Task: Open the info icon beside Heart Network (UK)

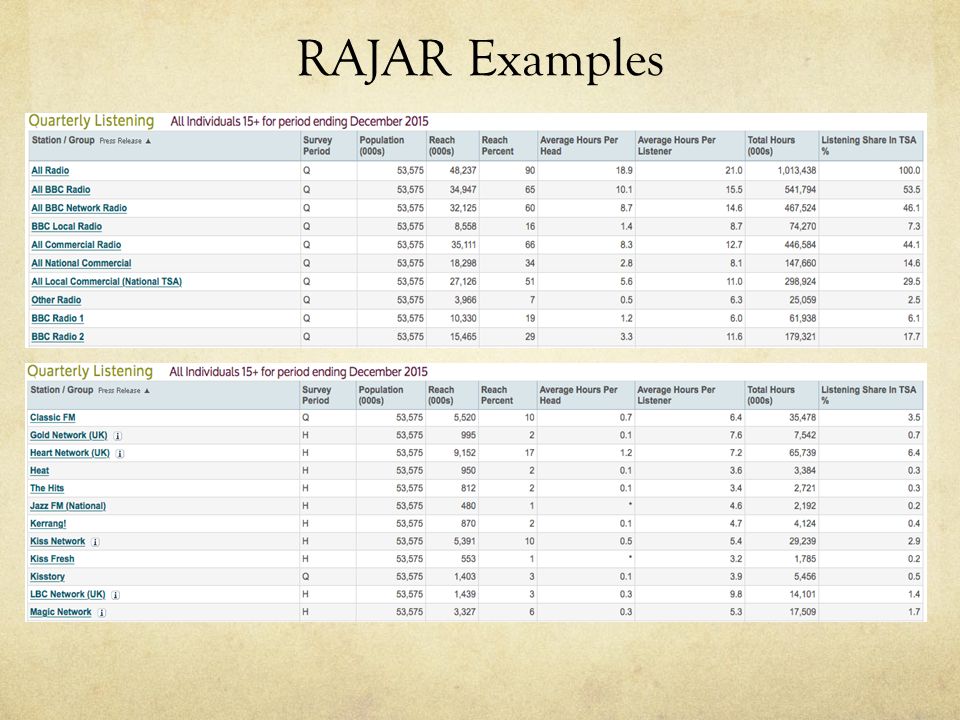Action: [120, 454]
